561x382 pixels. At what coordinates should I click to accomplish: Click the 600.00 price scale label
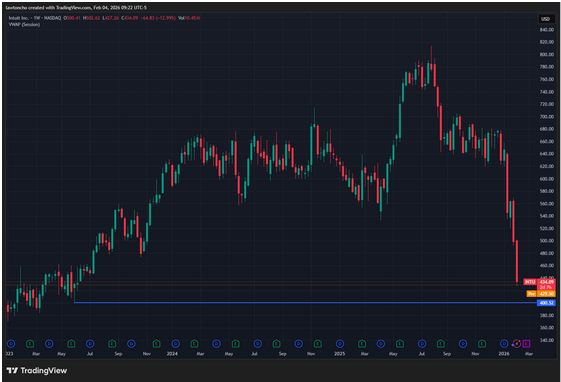(546, 179)
